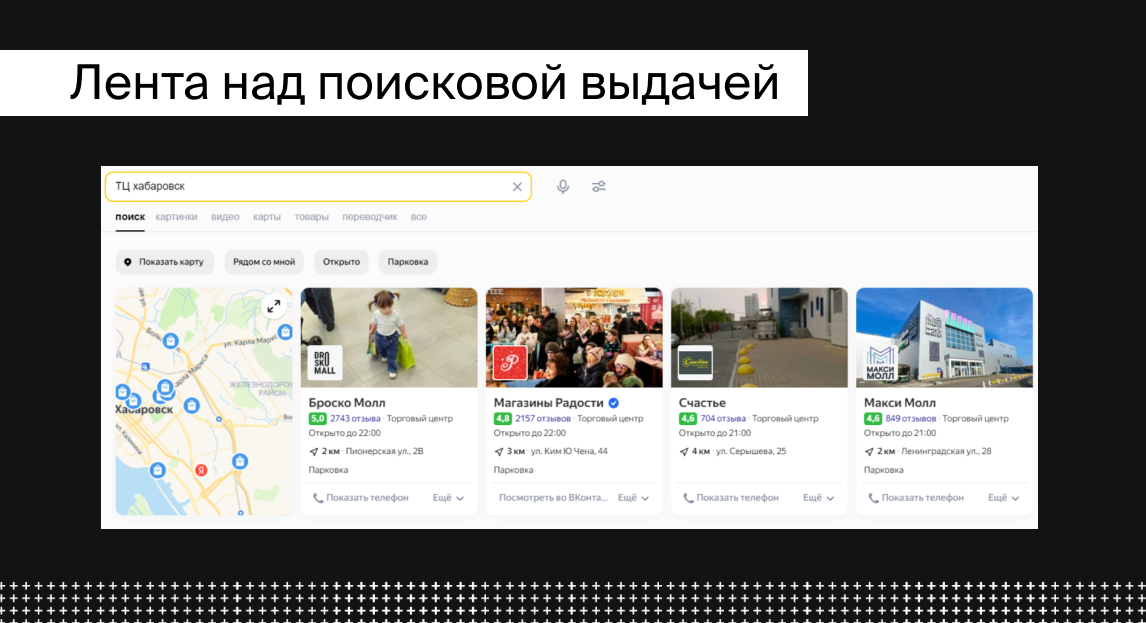Select the поиск tab
1146x623 pixels.
(x=130, y=217)
